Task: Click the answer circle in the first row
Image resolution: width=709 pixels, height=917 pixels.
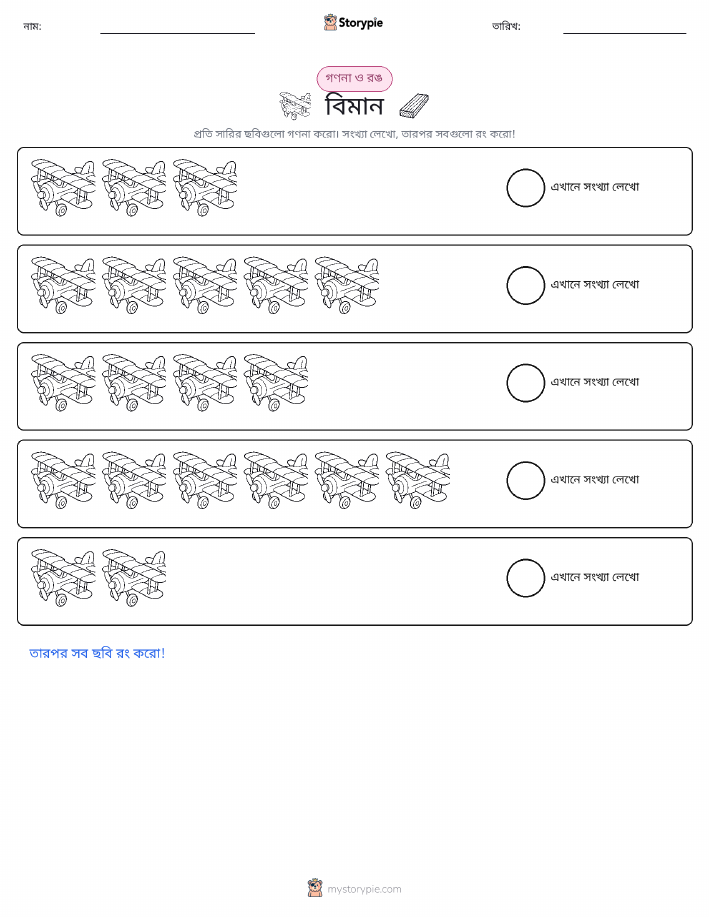Action: coord(525,188)
